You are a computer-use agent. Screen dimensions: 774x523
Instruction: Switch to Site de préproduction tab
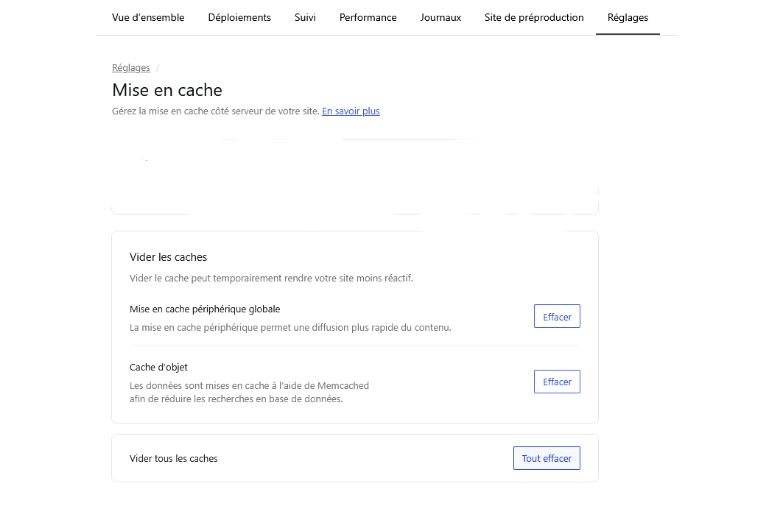point(533,17)
